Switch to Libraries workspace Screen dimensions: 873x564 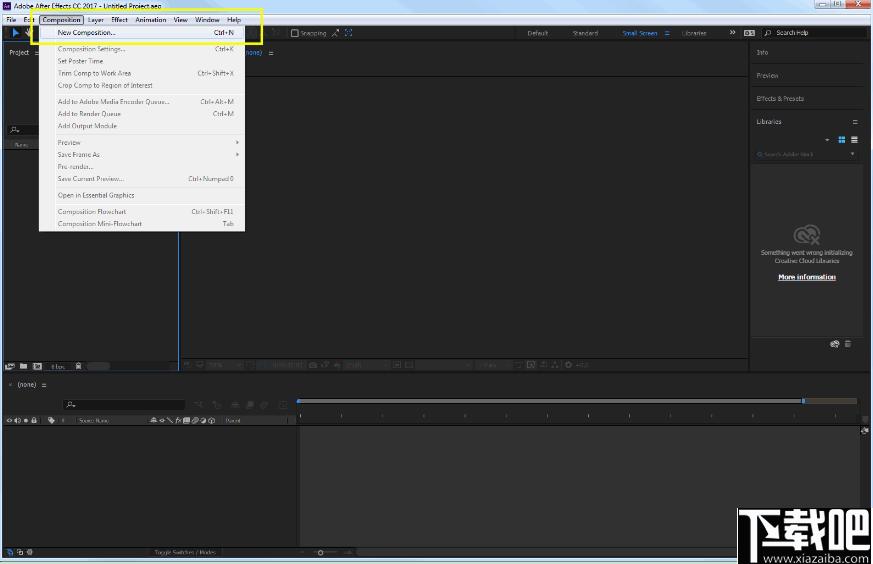coord(694,33)
